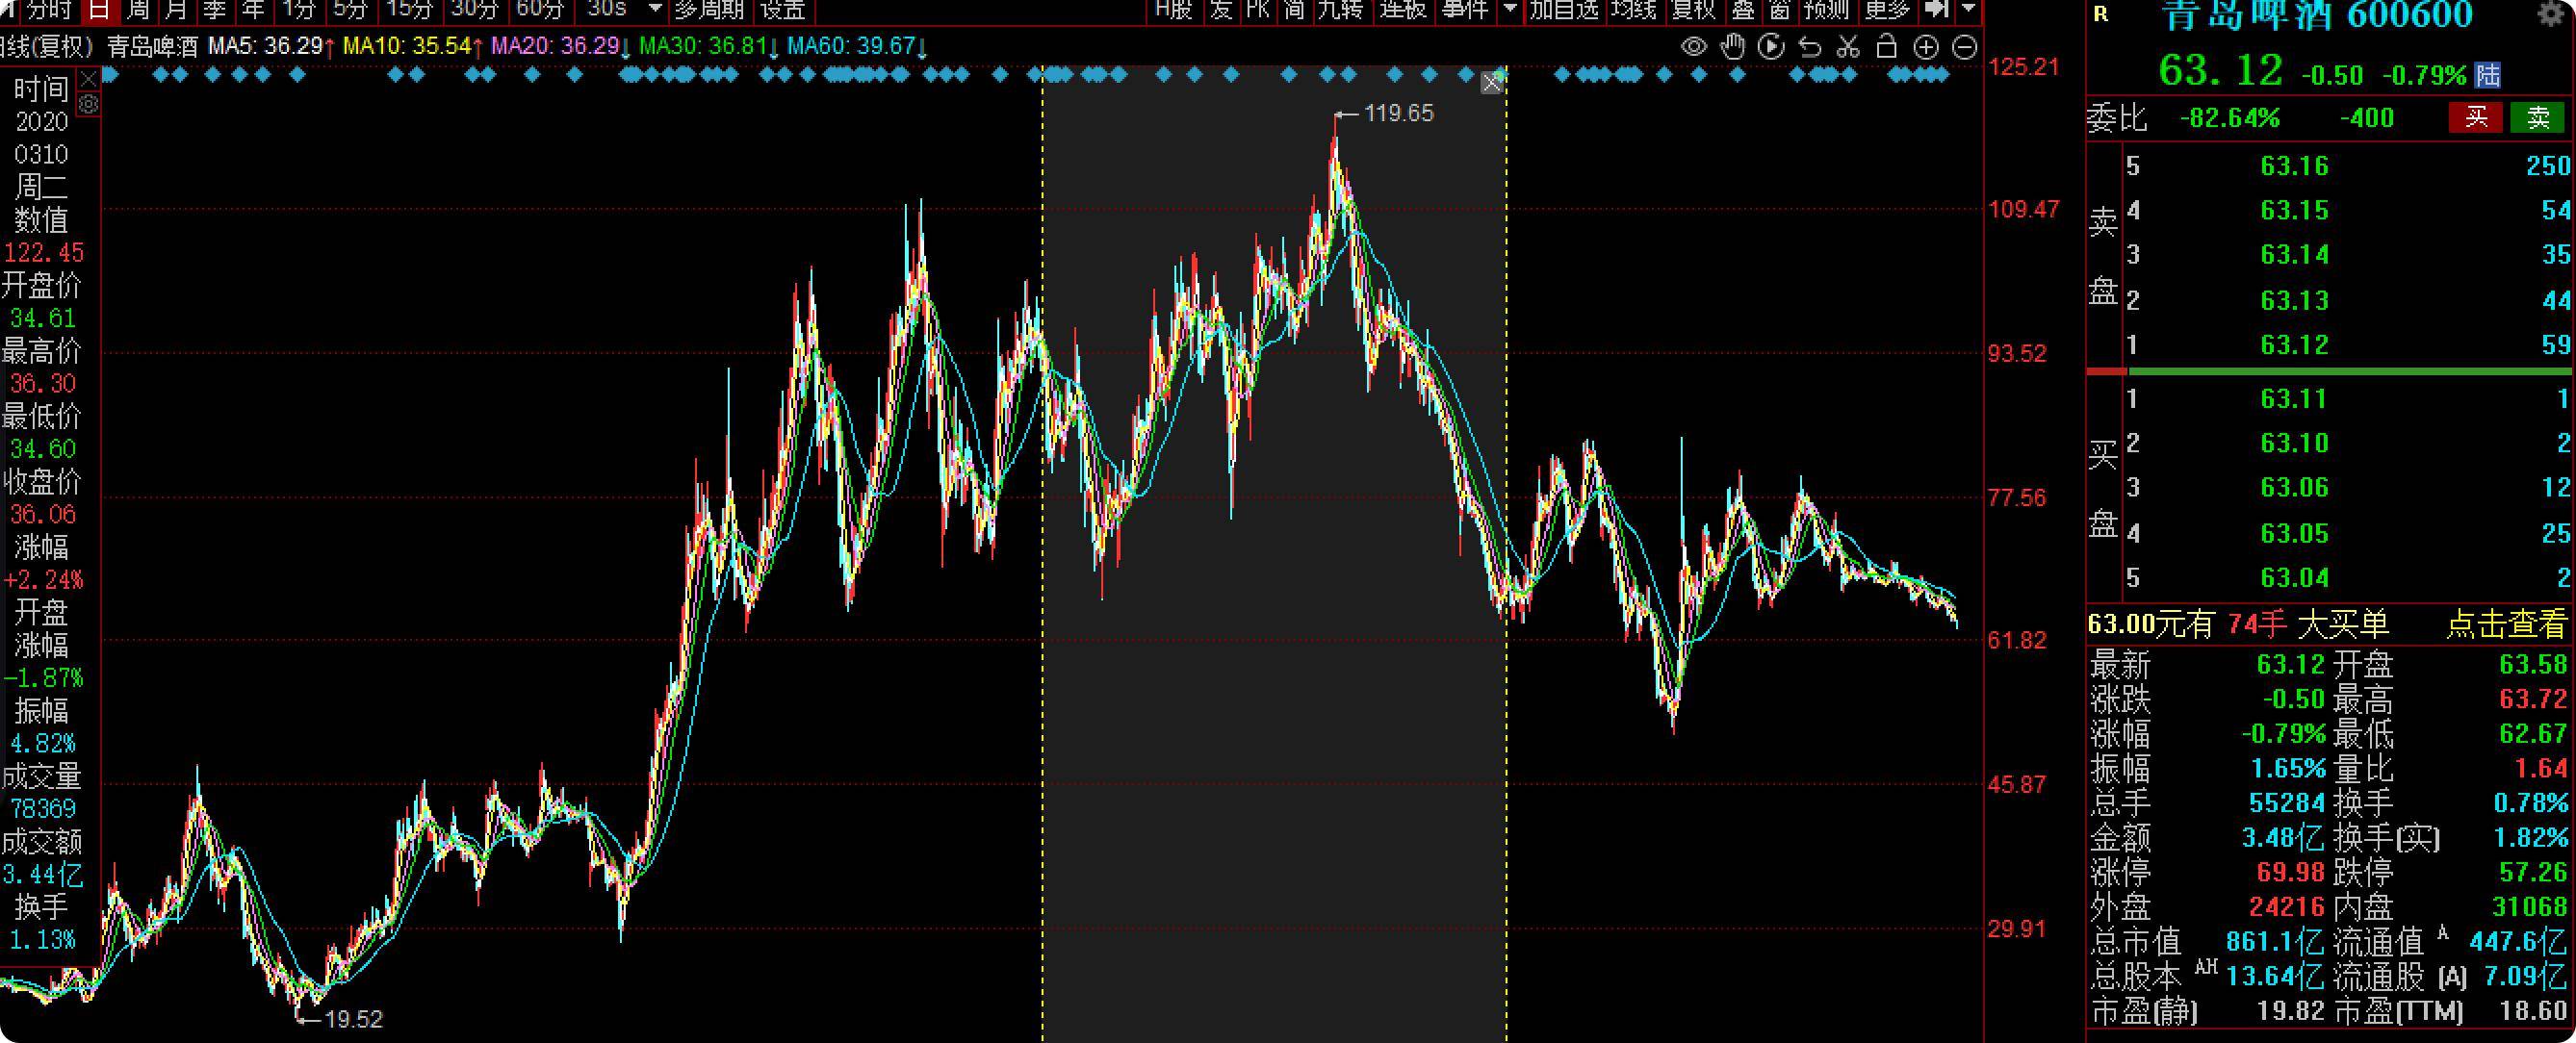Viewport: 2576px width, 1043px height.
Task: Toggle the padlock lock icon
Action: (1886, 47)
